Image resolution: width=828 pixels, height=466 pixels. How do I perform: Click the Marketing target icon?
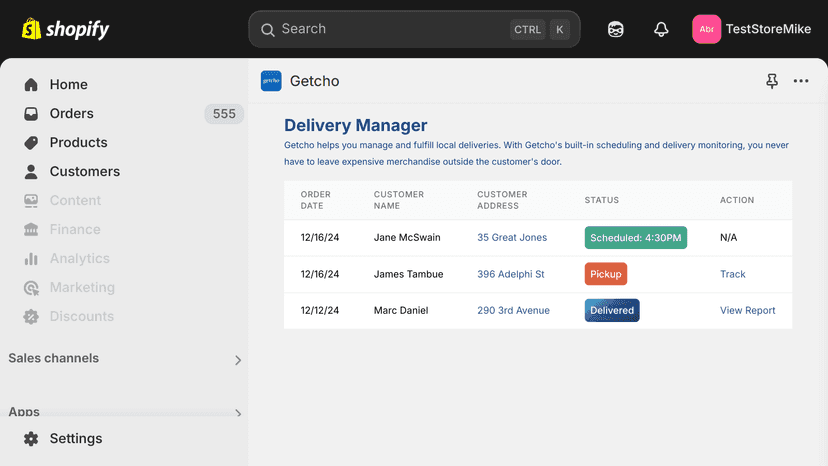pos(31,287)
